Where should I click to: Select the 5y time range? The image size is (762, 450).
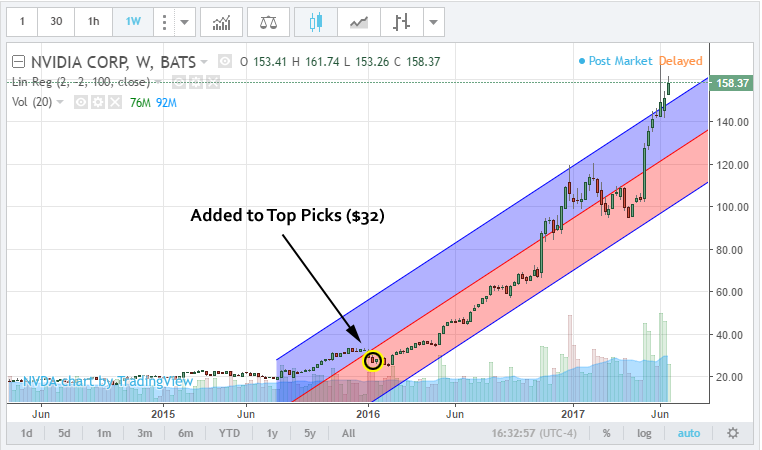point(310,433)
